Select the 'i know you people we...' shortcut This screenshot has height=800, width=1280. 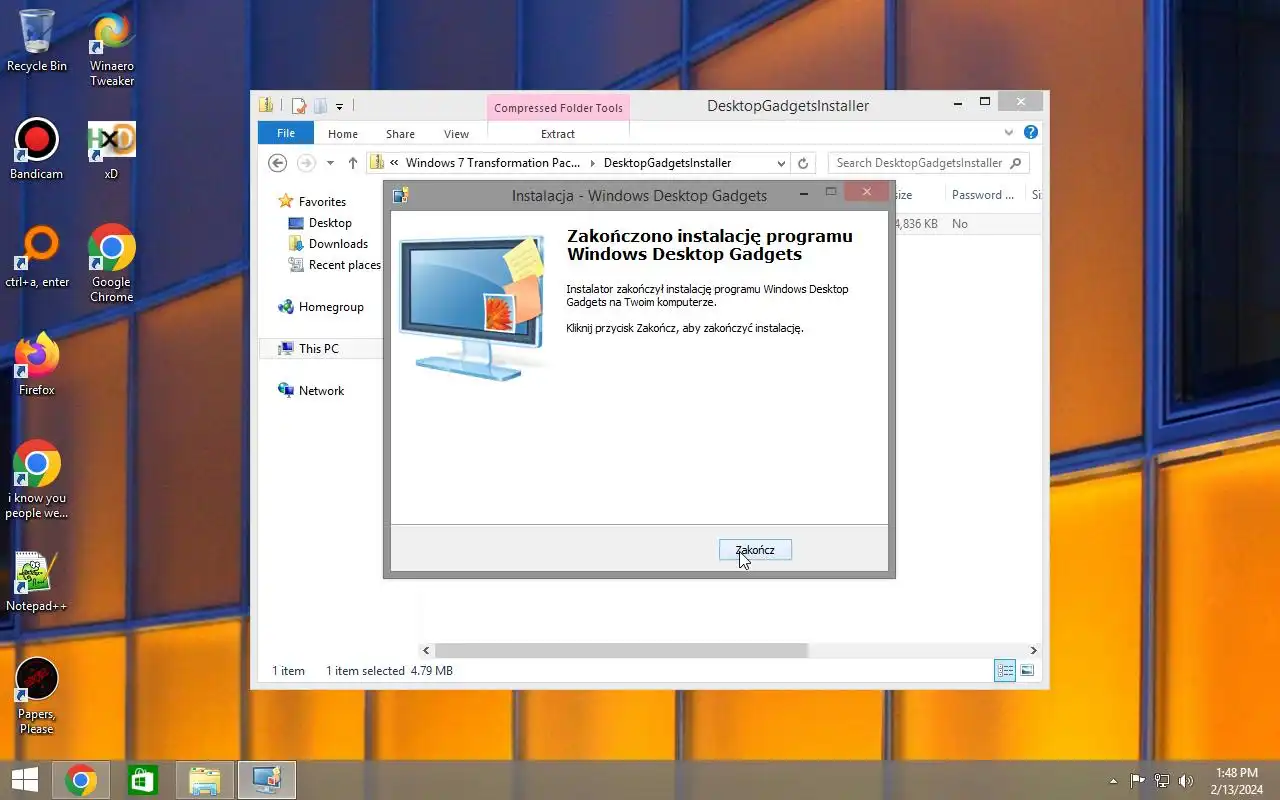(x=37, y=480)
